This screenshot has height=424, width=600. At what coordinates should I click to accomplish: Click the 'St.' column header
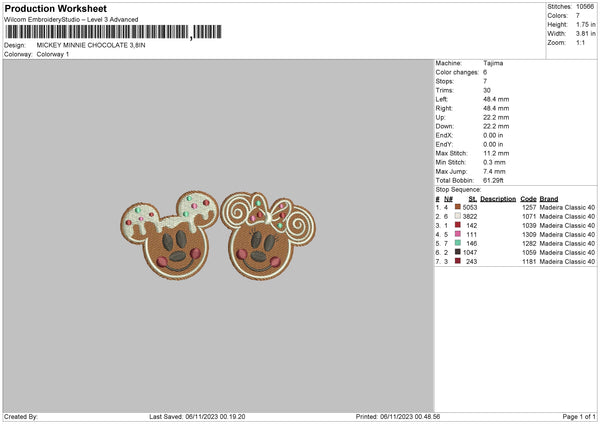coord(473,199)
